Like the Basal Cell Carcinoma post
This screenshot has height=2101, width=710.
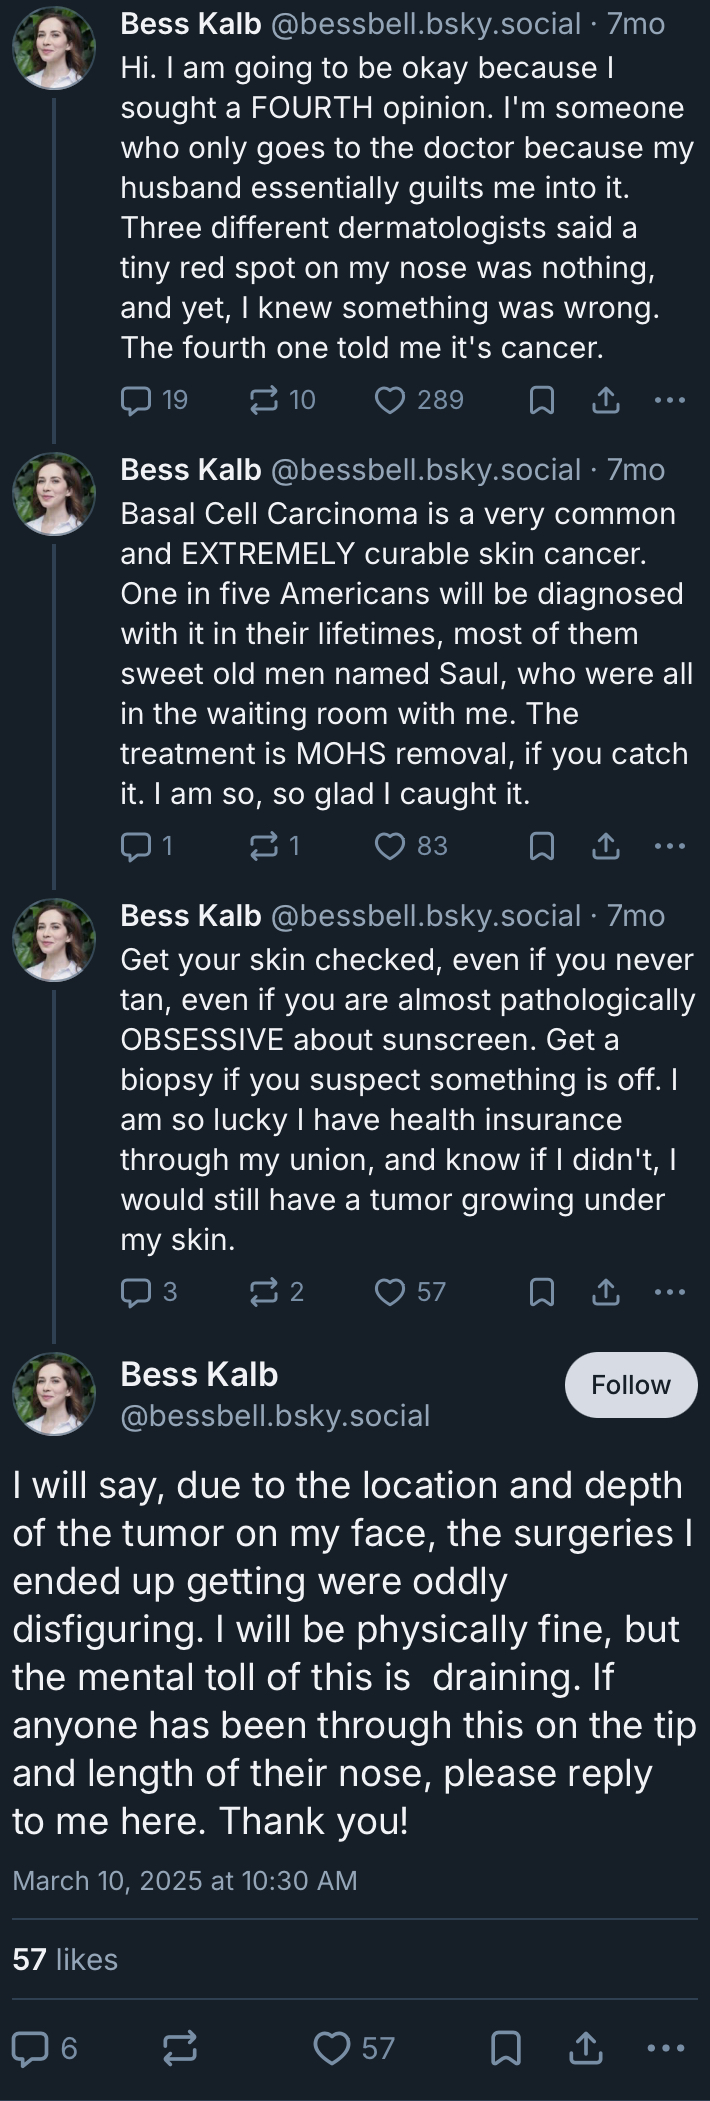tap(390, 846)
